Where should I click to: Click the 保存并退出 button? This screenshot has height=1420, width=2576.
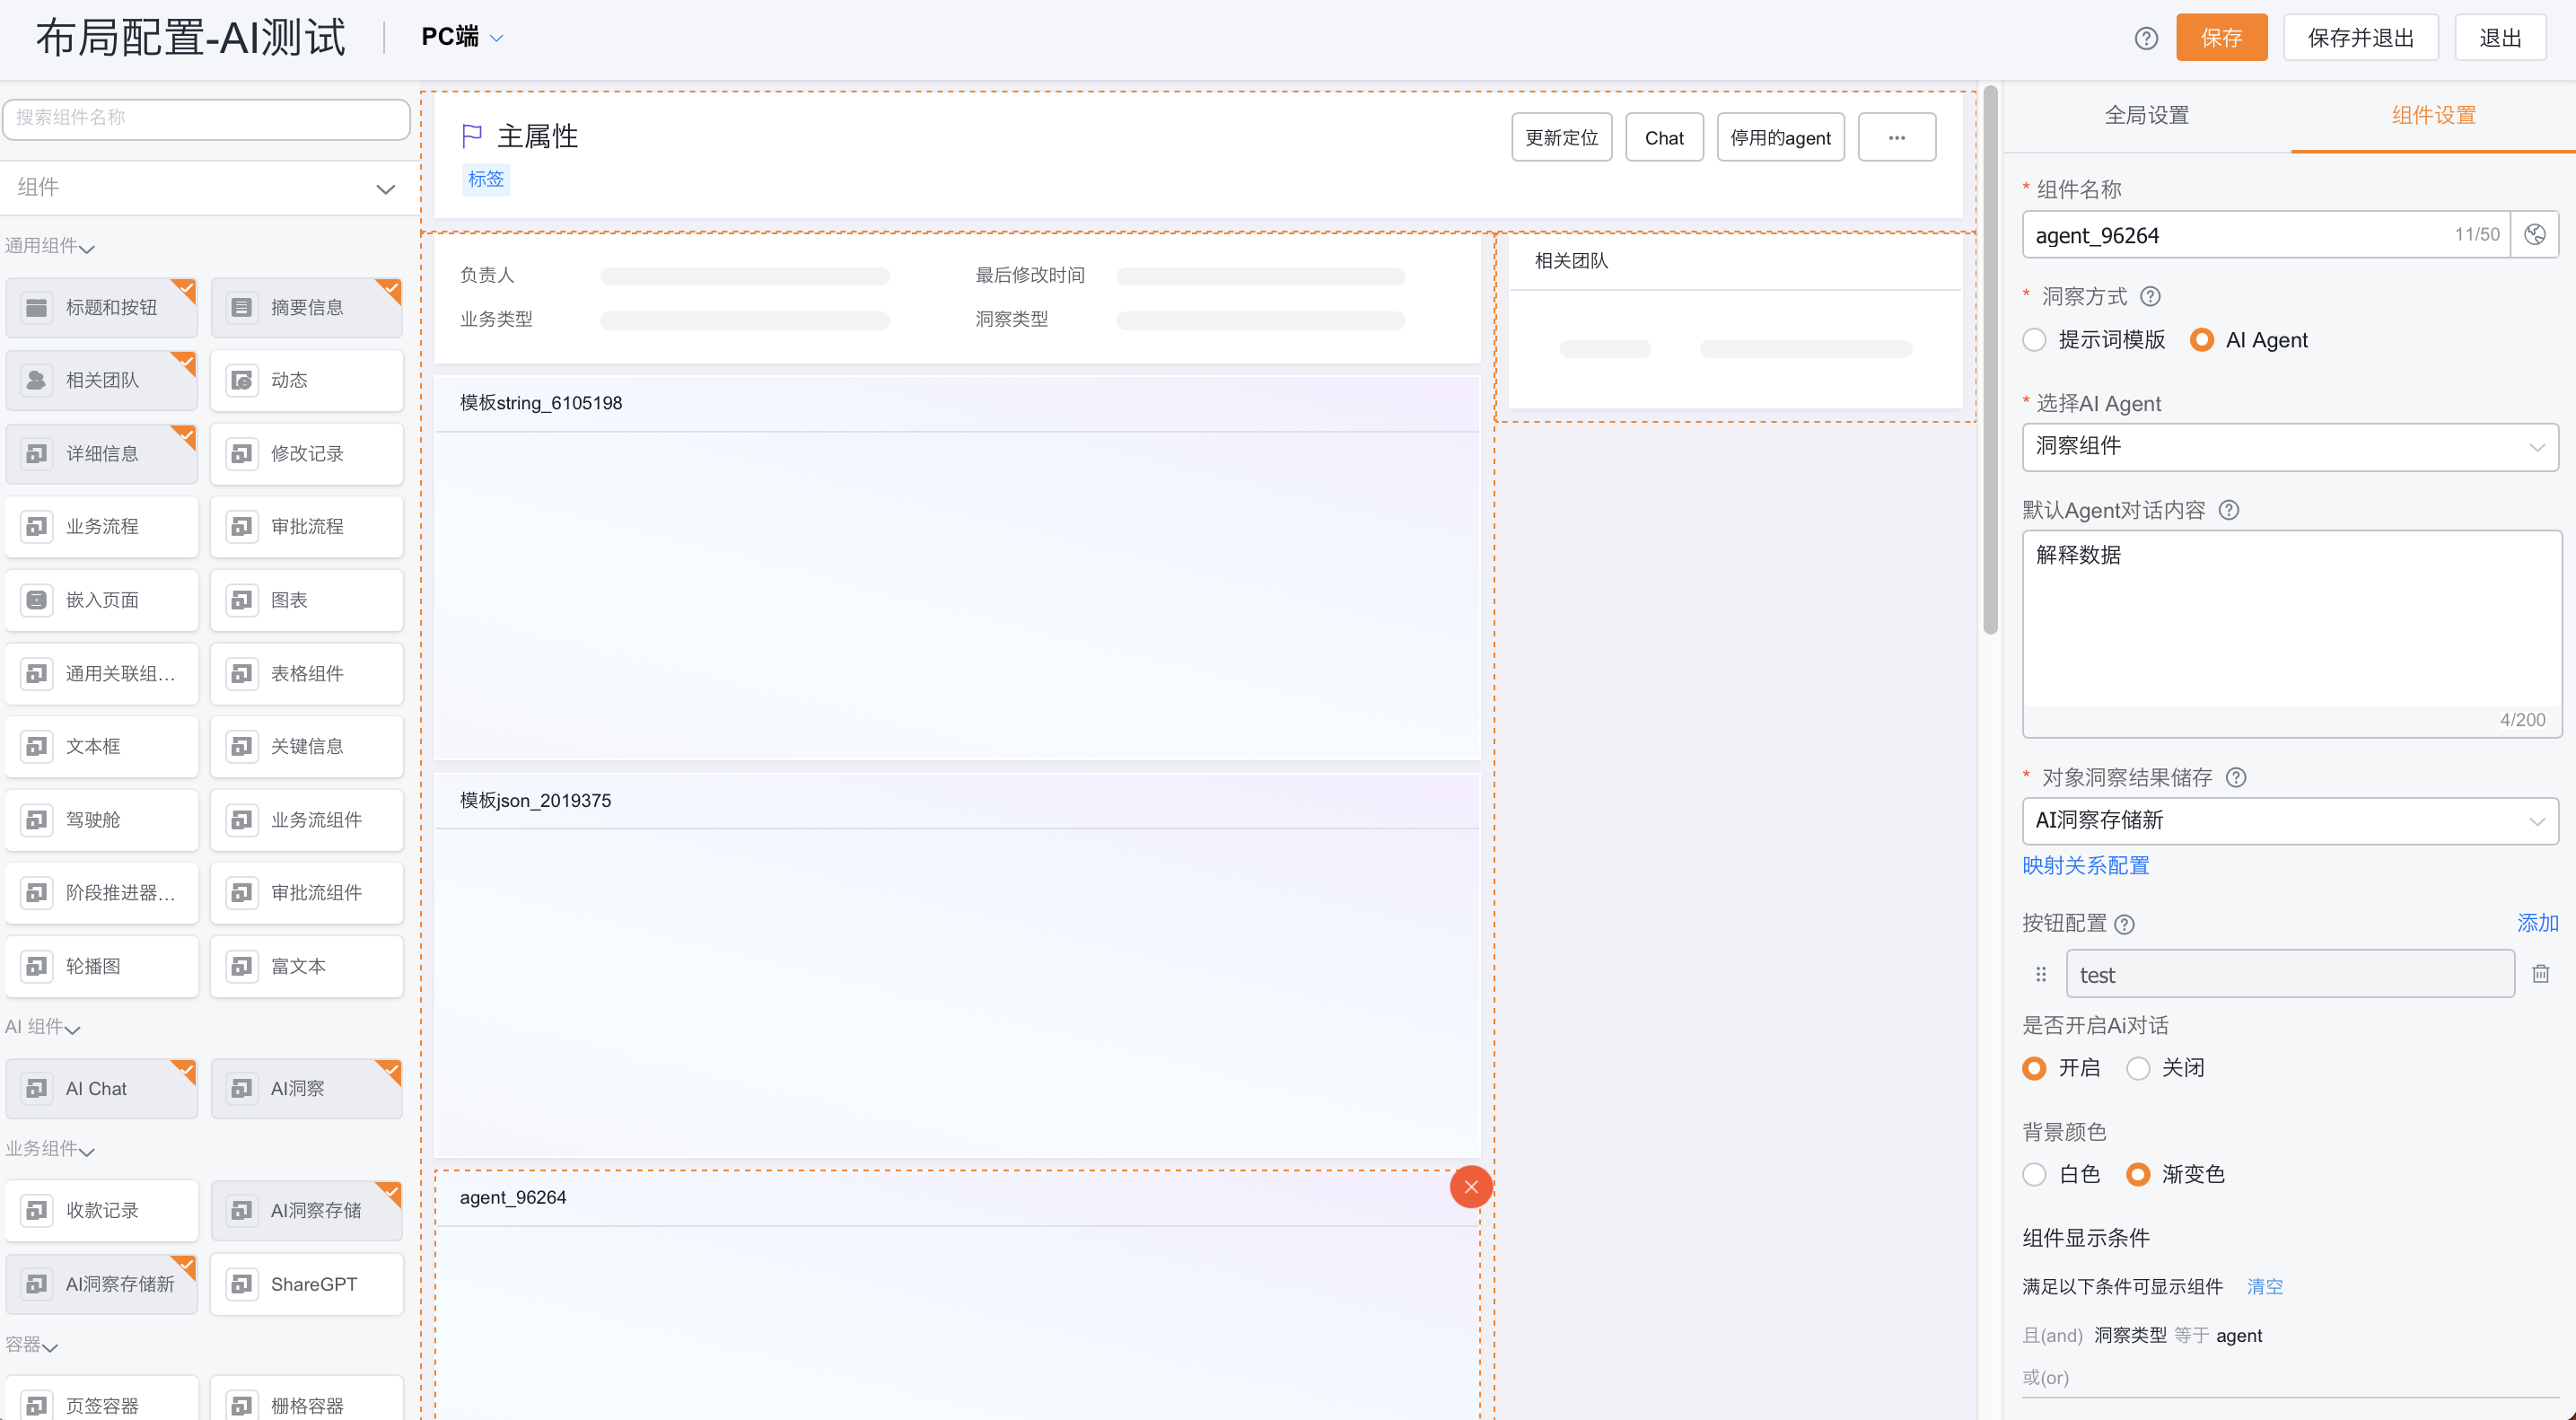pos(2360,38)
